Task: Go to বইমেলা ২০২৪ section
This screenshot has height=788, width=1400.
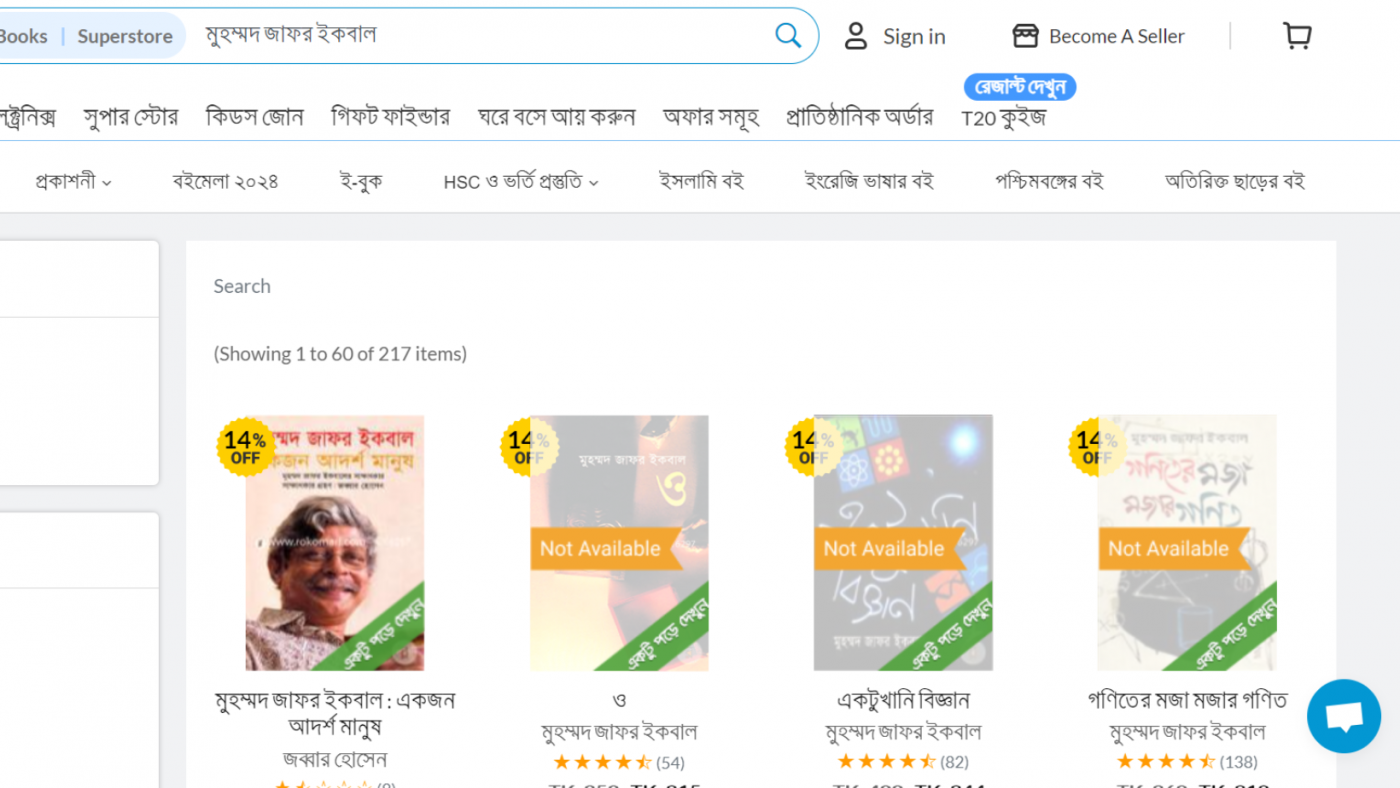Action: (225, 181)
